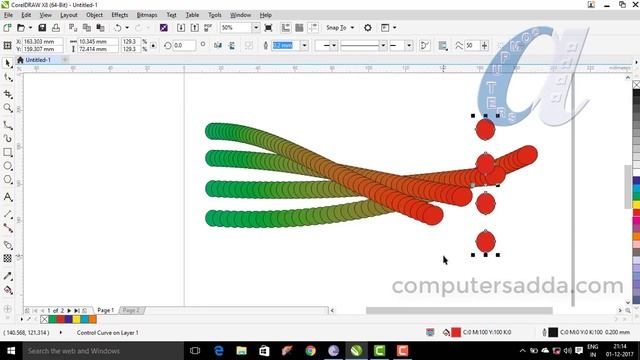Click the yellow document palette swatch
This screenshot has width=640, height=360.
(x=76, y=319)
